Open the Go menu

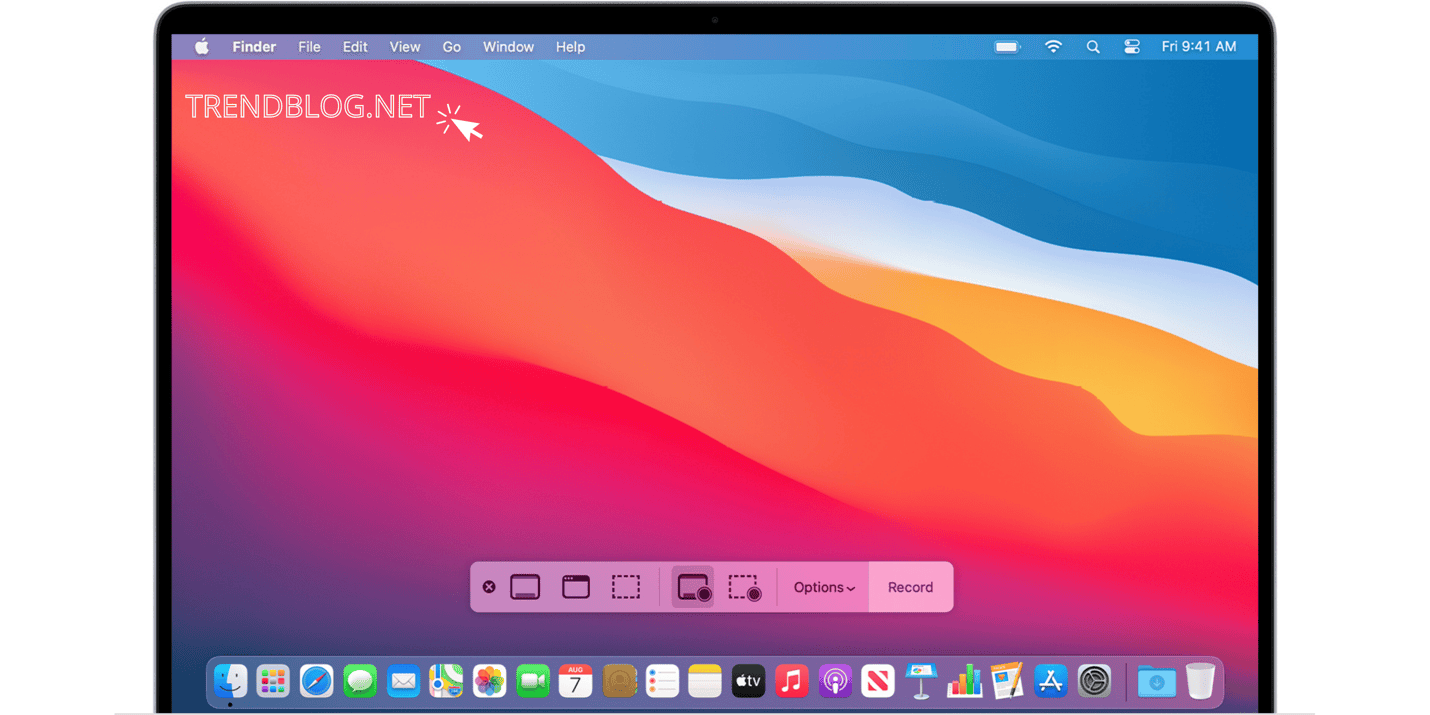[451, 46]
